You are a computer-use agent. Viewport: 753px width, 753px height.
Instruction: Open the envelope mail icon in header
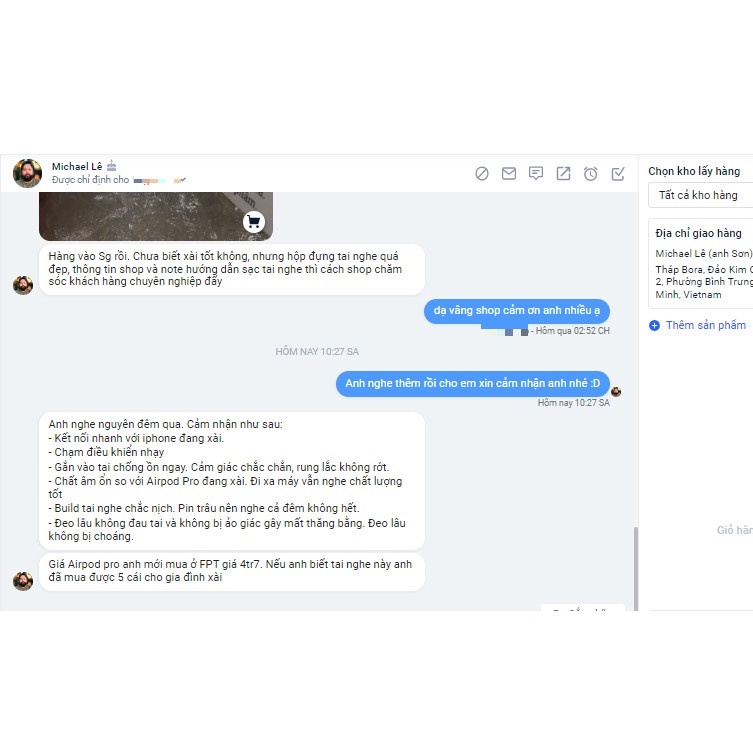click(x=509, y=173)
